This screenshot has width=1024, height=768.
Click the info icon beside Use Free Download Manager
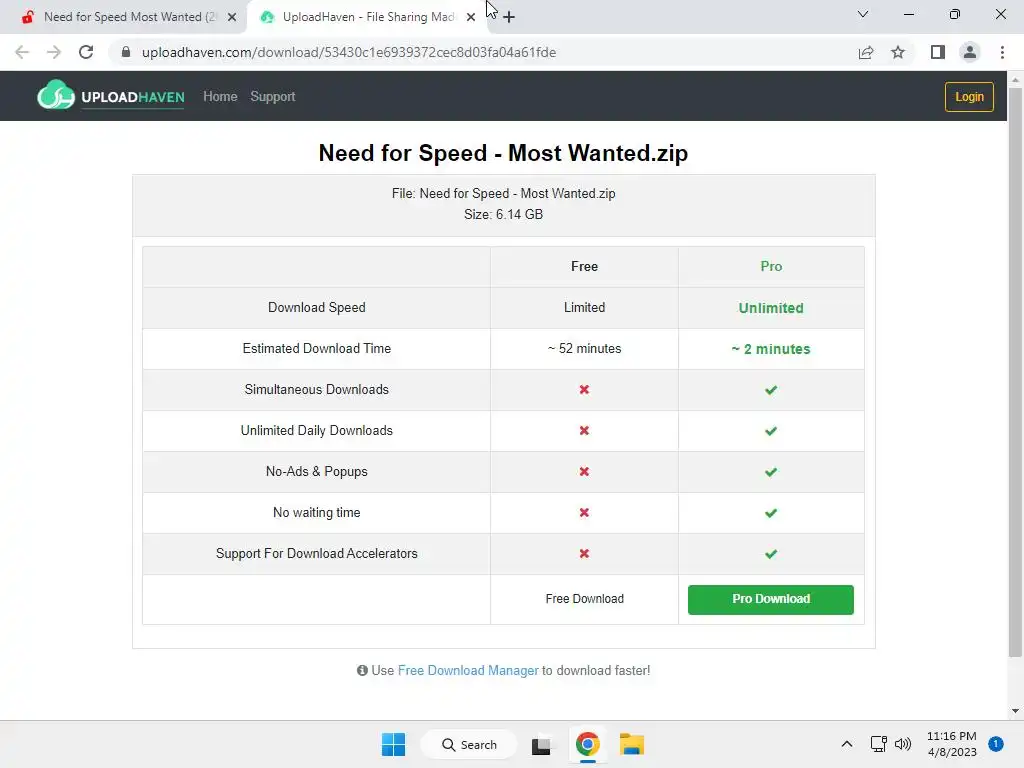pyautogui.click(x=362, y=671)
